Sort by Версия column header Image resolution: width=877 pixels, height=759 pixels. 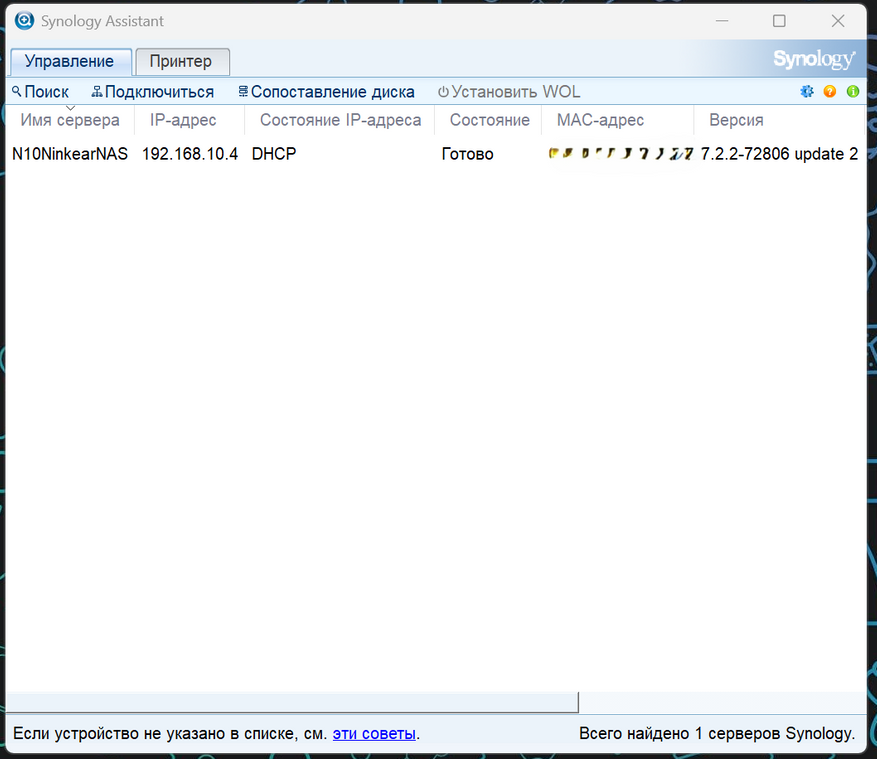(779, 120)
